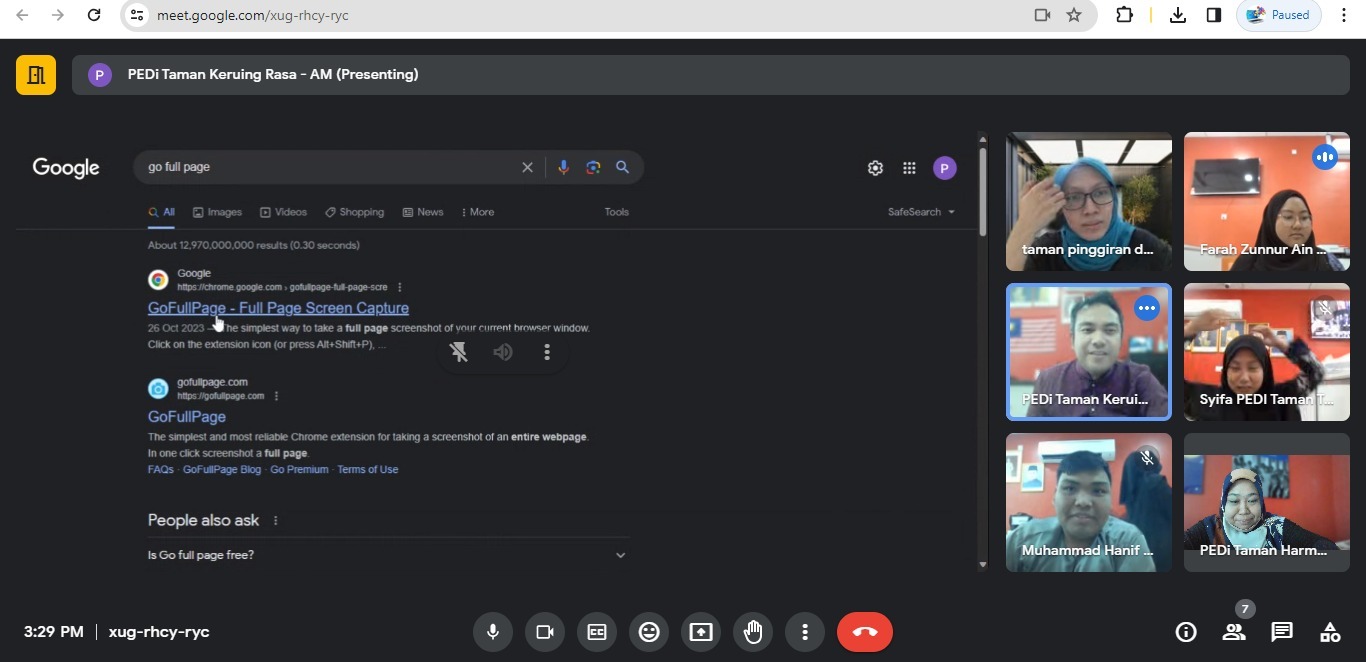1366x662 pixels.
Task: Expand options on PEDi Taman Keruing tile
Action: click(x=1146, y=308)
